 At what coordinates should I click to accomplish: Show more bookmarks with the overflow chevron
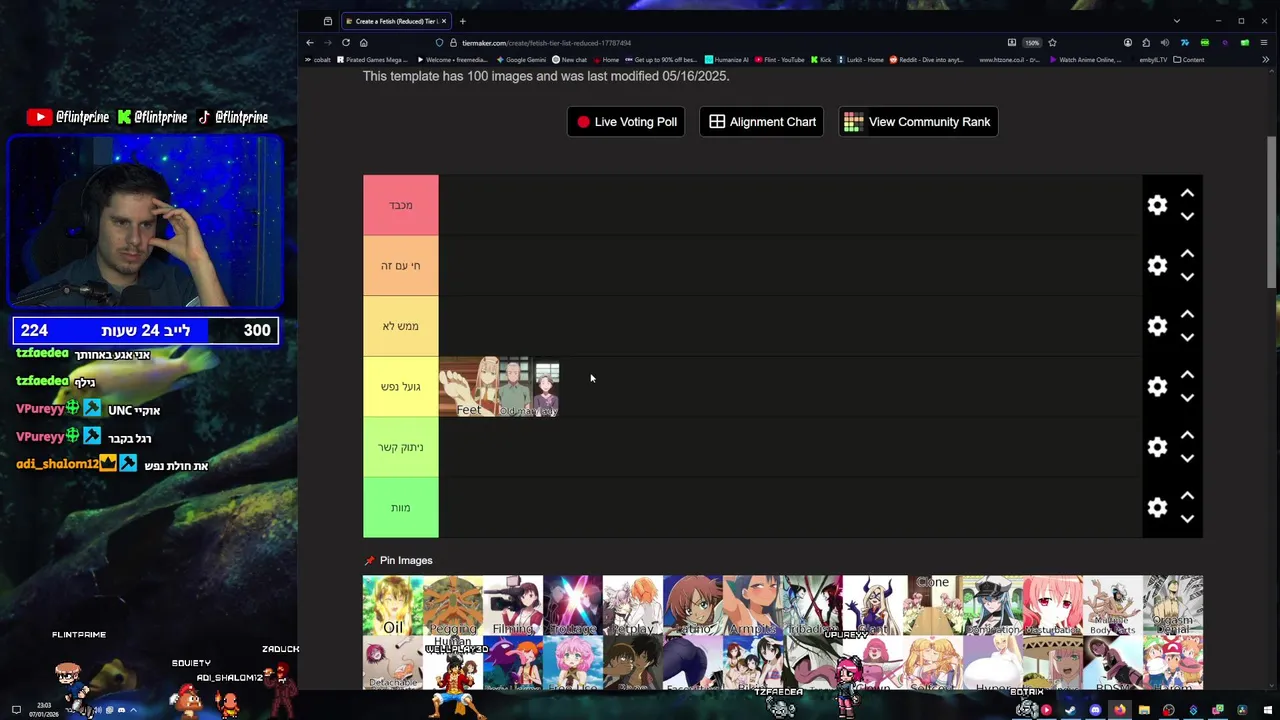1266,60
